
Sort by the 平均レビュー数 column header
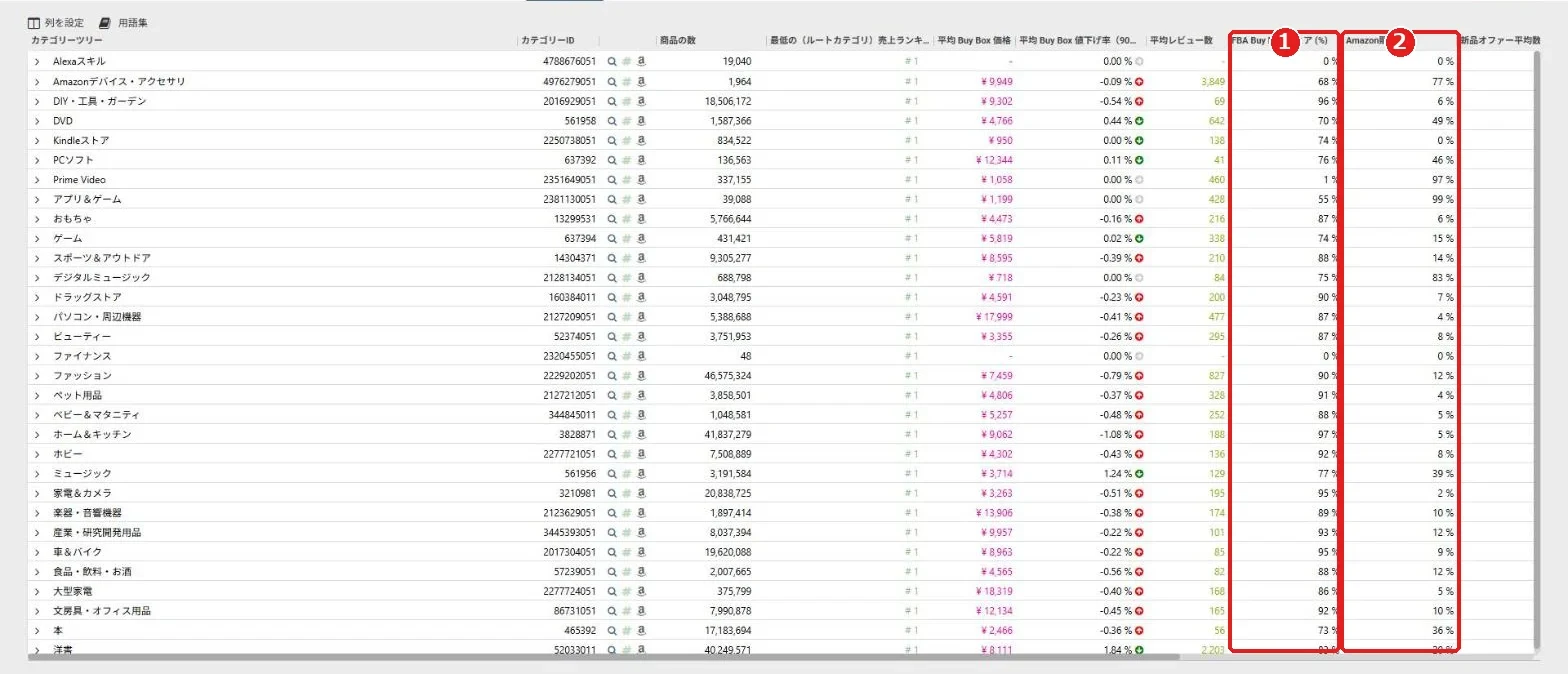coord(1181,41)
